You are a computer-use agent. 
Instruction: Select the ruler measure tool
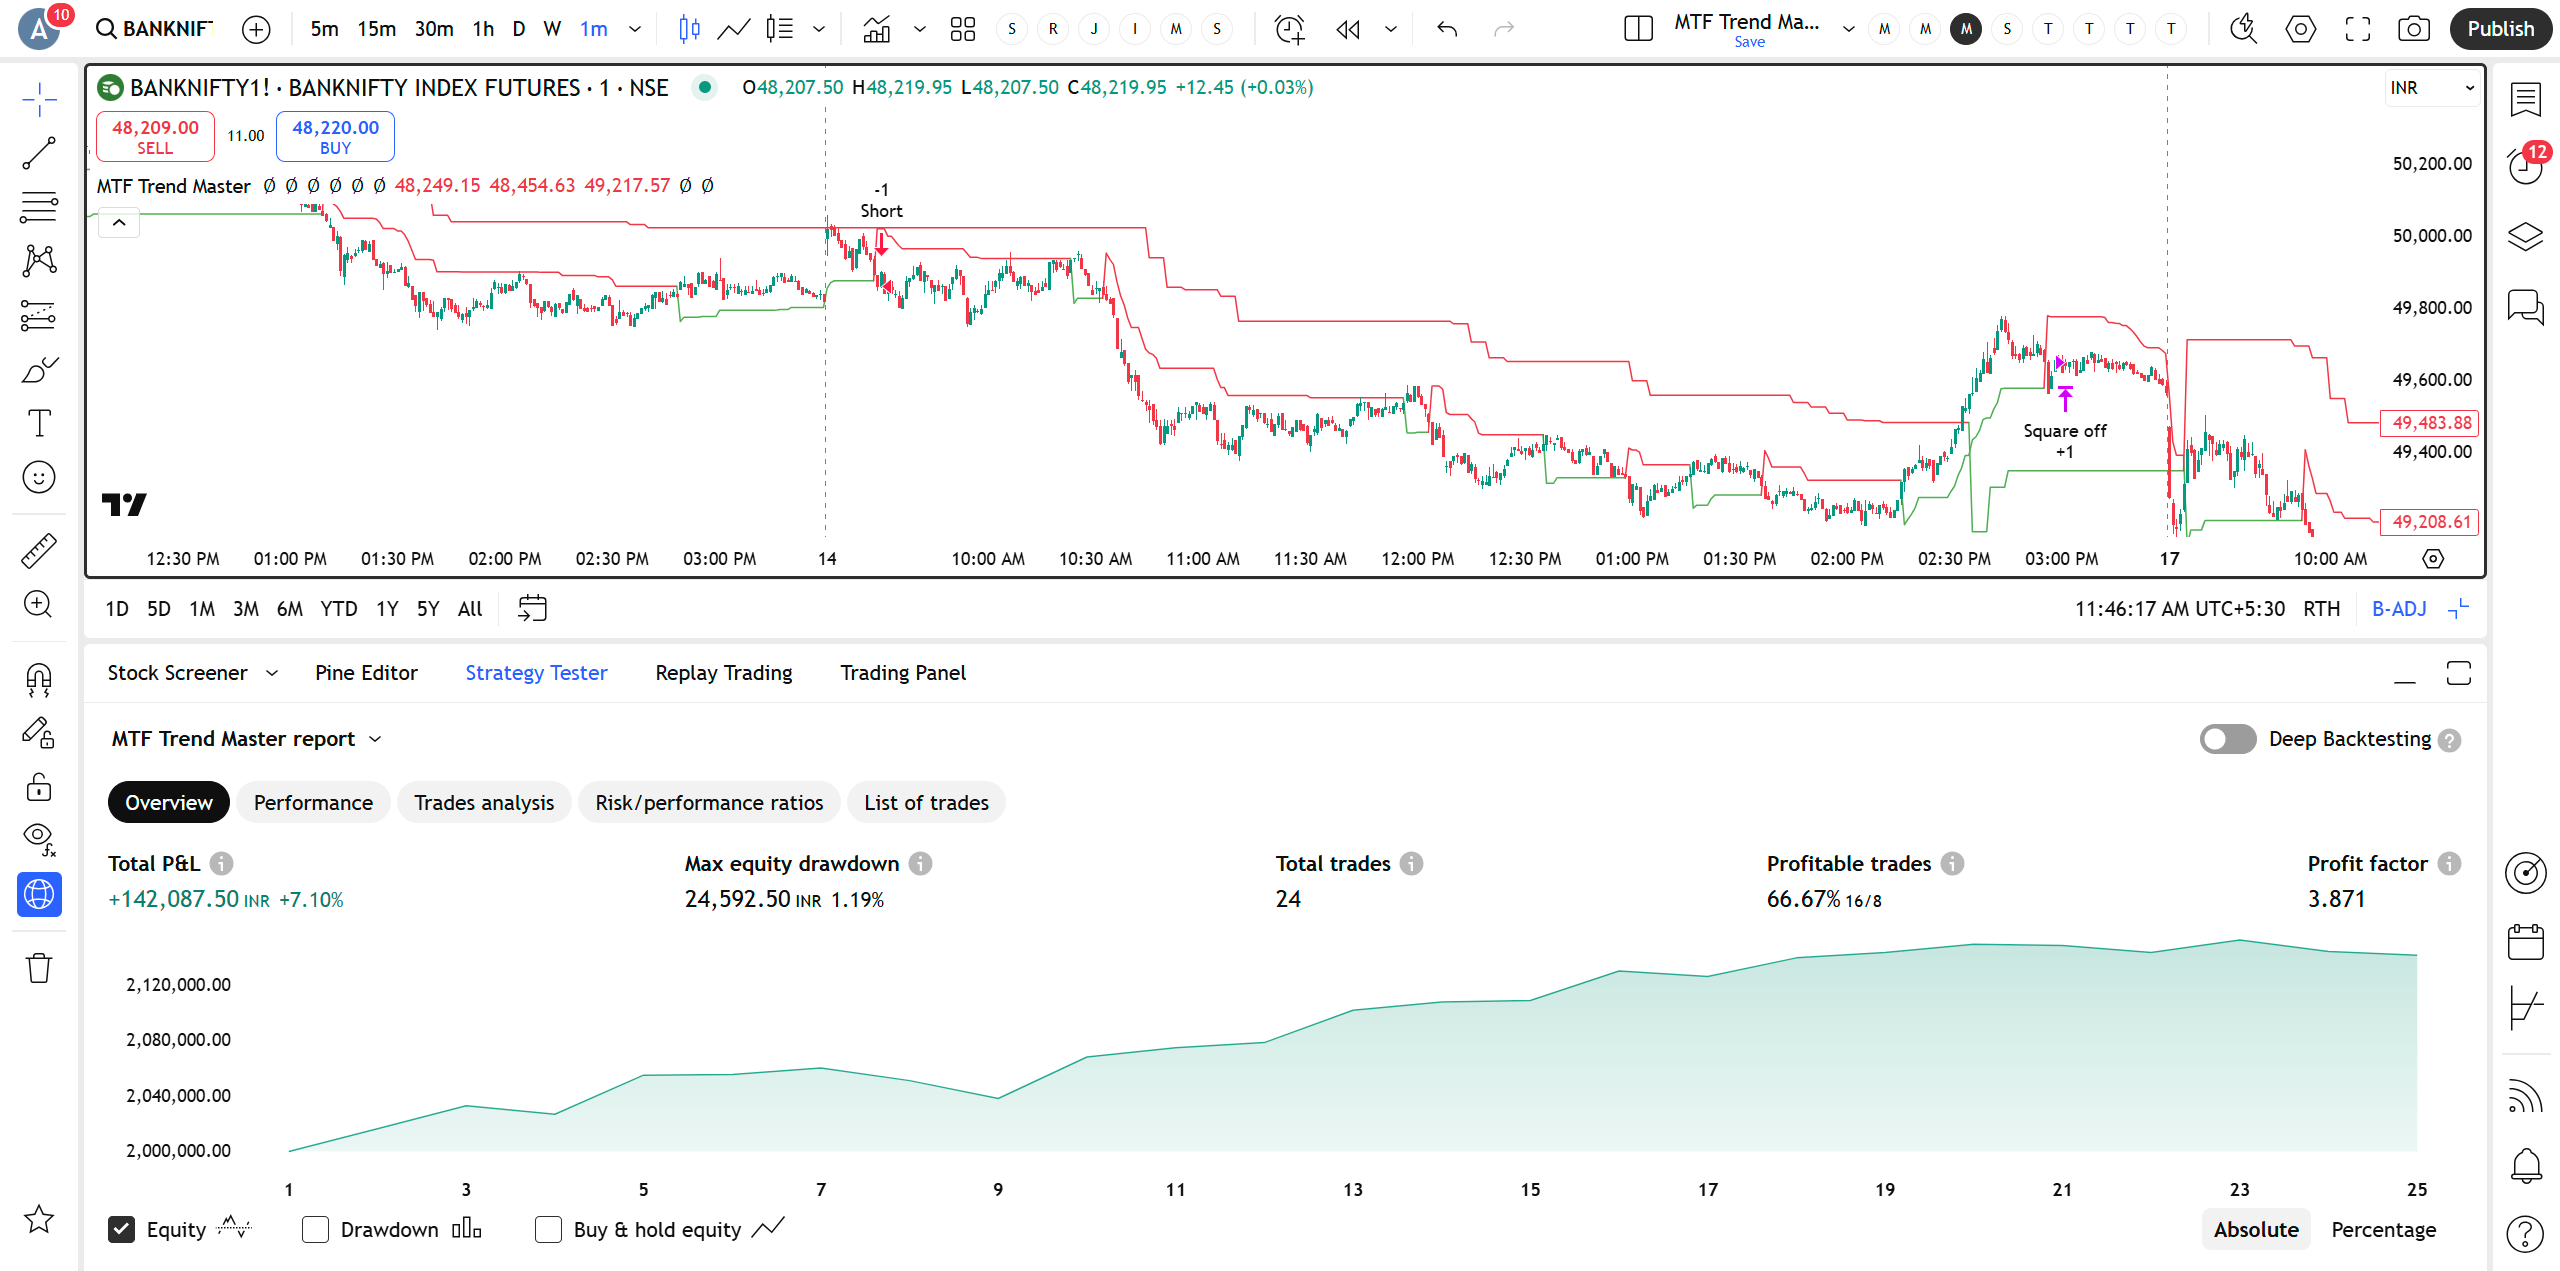pos(39,550)
